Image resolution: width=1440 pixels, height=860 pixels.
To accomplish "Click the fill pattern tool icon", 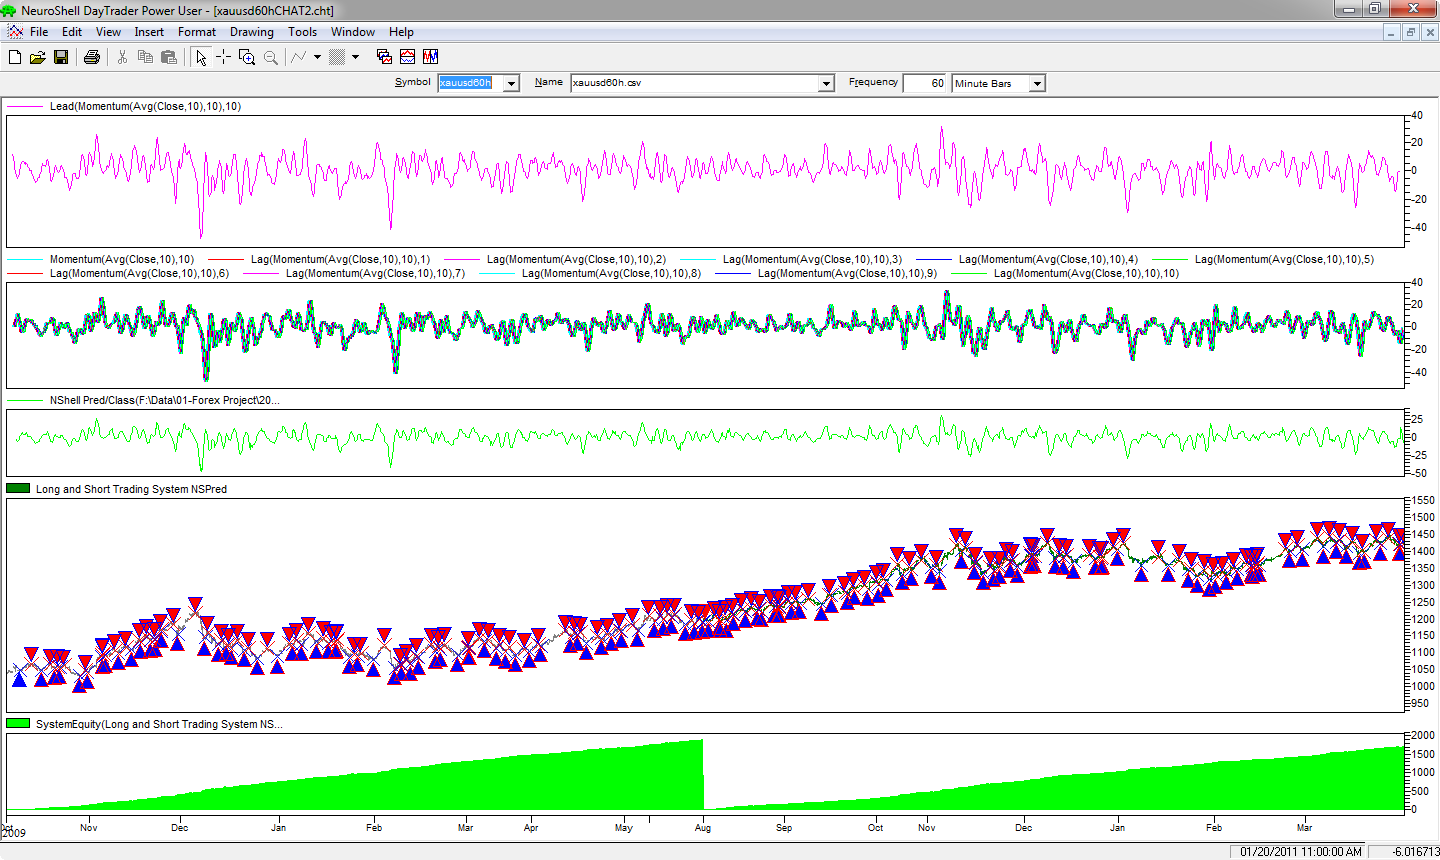I will (x=337, y=57).
